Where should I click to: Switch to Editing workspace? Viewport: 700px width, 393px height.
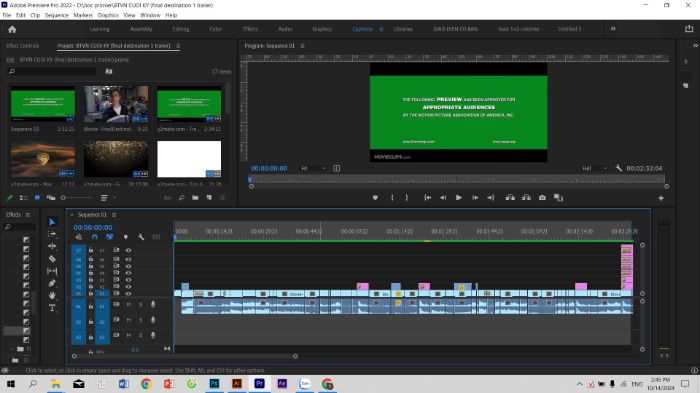pos(181,29)
